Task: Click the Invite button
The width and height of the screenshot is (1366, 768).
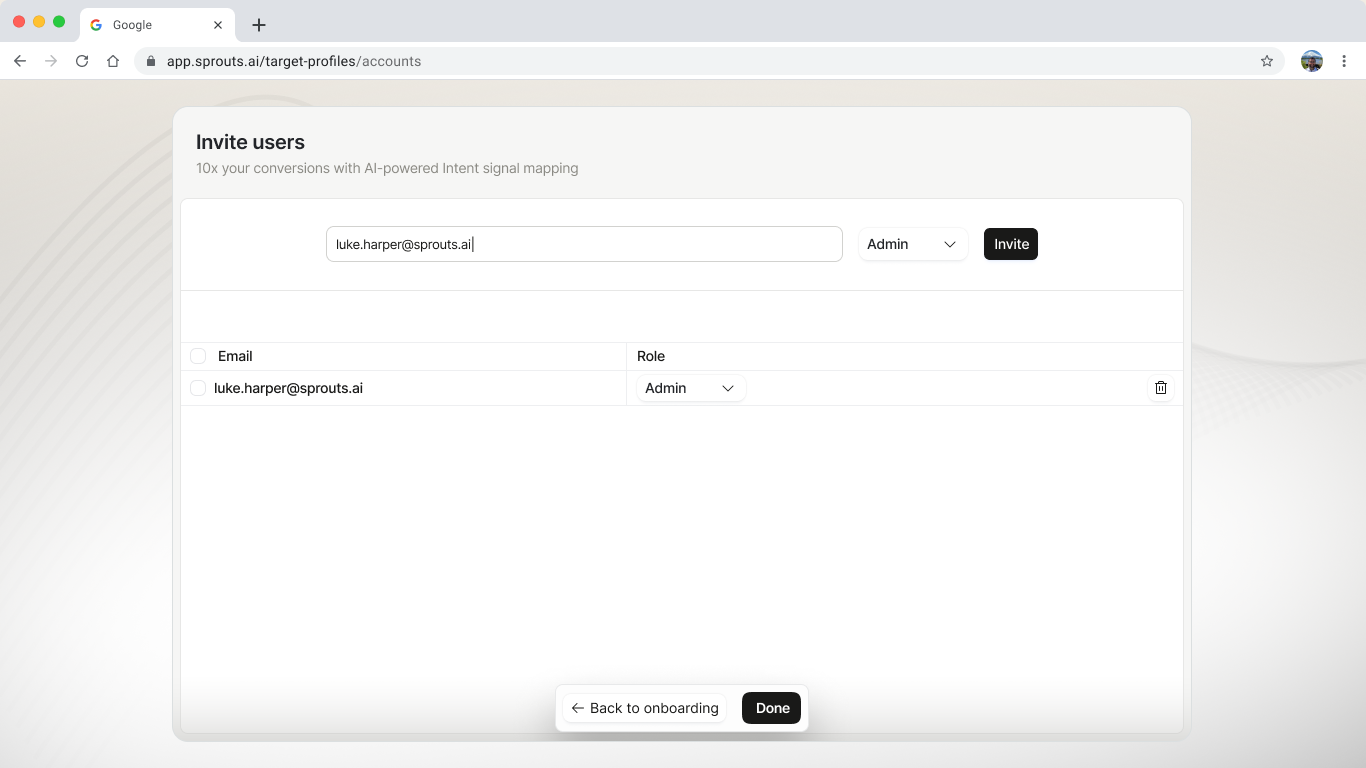Action: (x=1011, y=244)
